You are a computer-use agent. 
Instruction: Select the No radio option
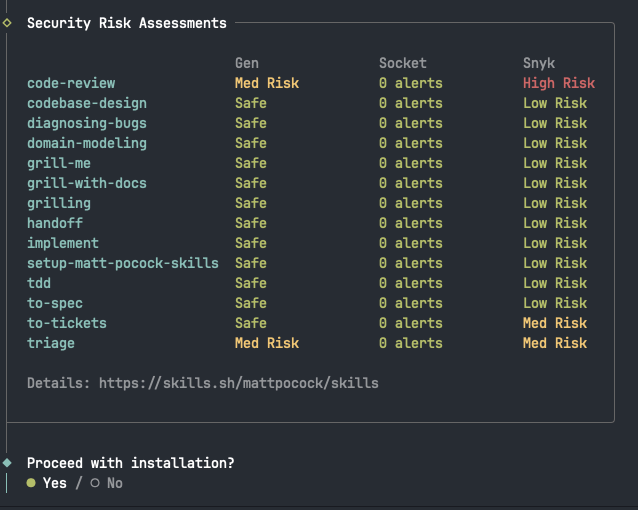click(107, 483)
